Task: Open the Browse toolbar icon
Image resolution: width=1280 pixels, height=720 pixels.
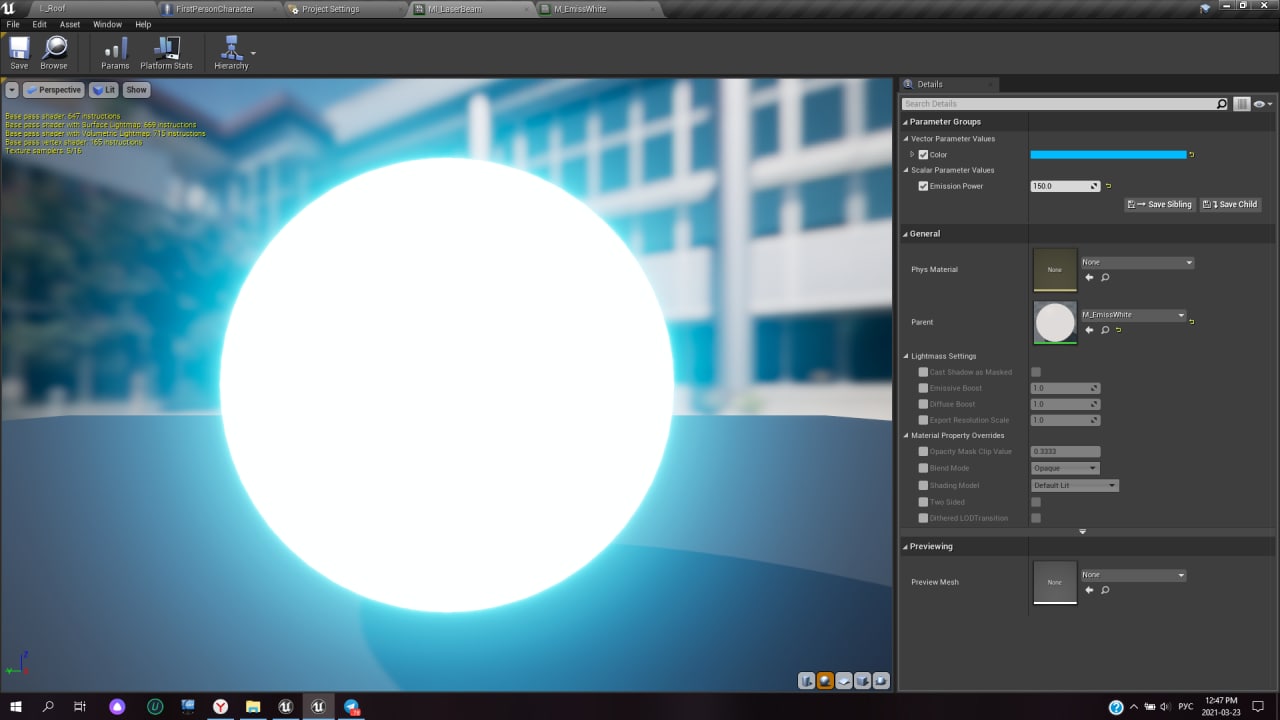Action: [54, 53]
